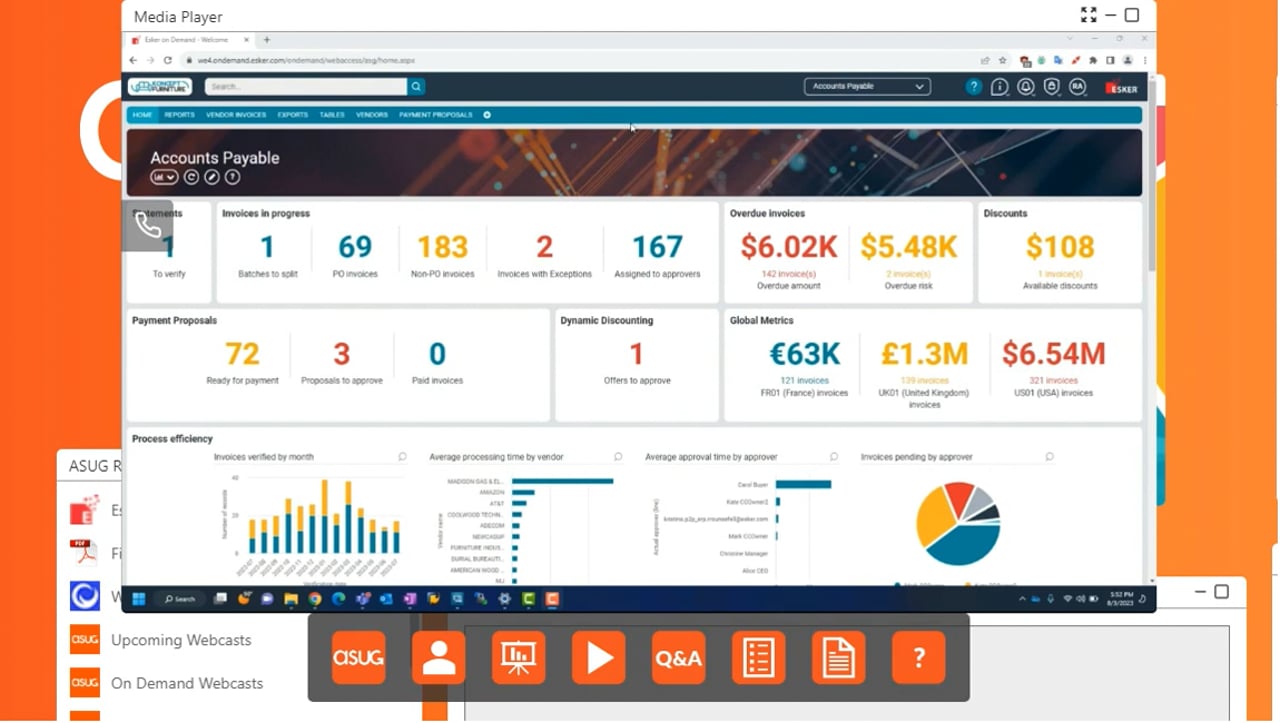Open the VENDOR INVOICES tab
This screenshot has height=723, width=1280.
pos(236,115)
